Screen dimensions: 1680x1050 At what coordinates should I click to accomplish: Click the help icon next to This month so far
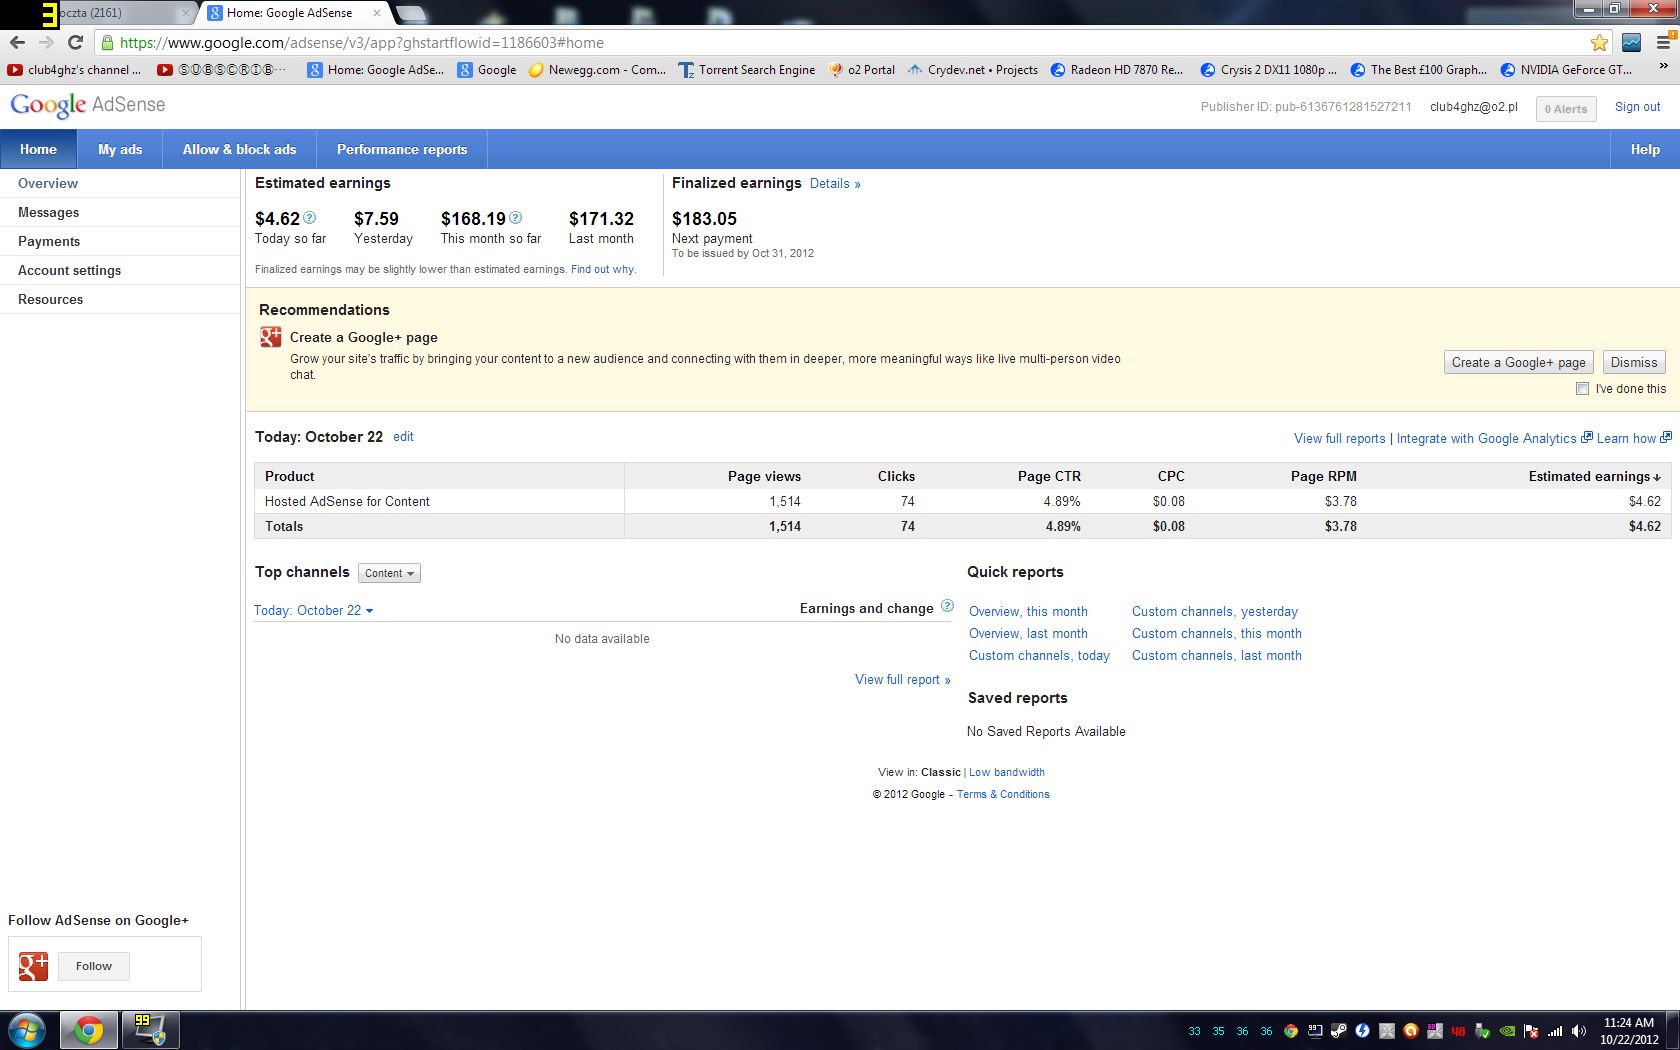(x=516, y=217)
